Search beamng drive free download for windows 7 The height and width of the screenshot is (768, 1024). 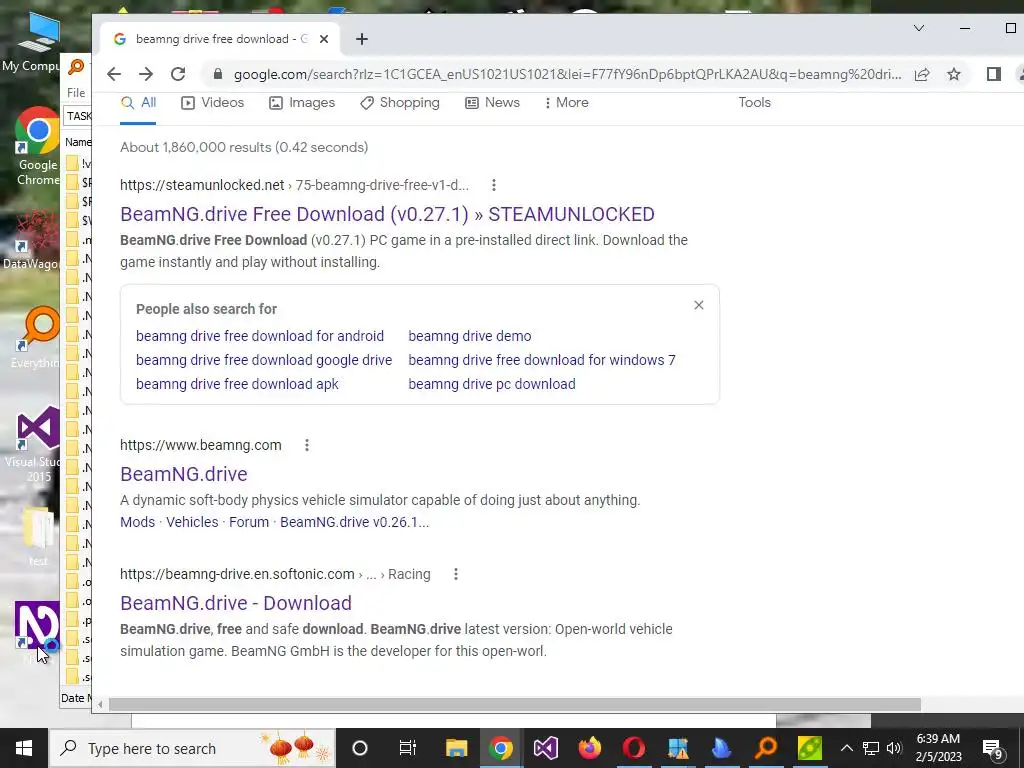pos(542,360)
